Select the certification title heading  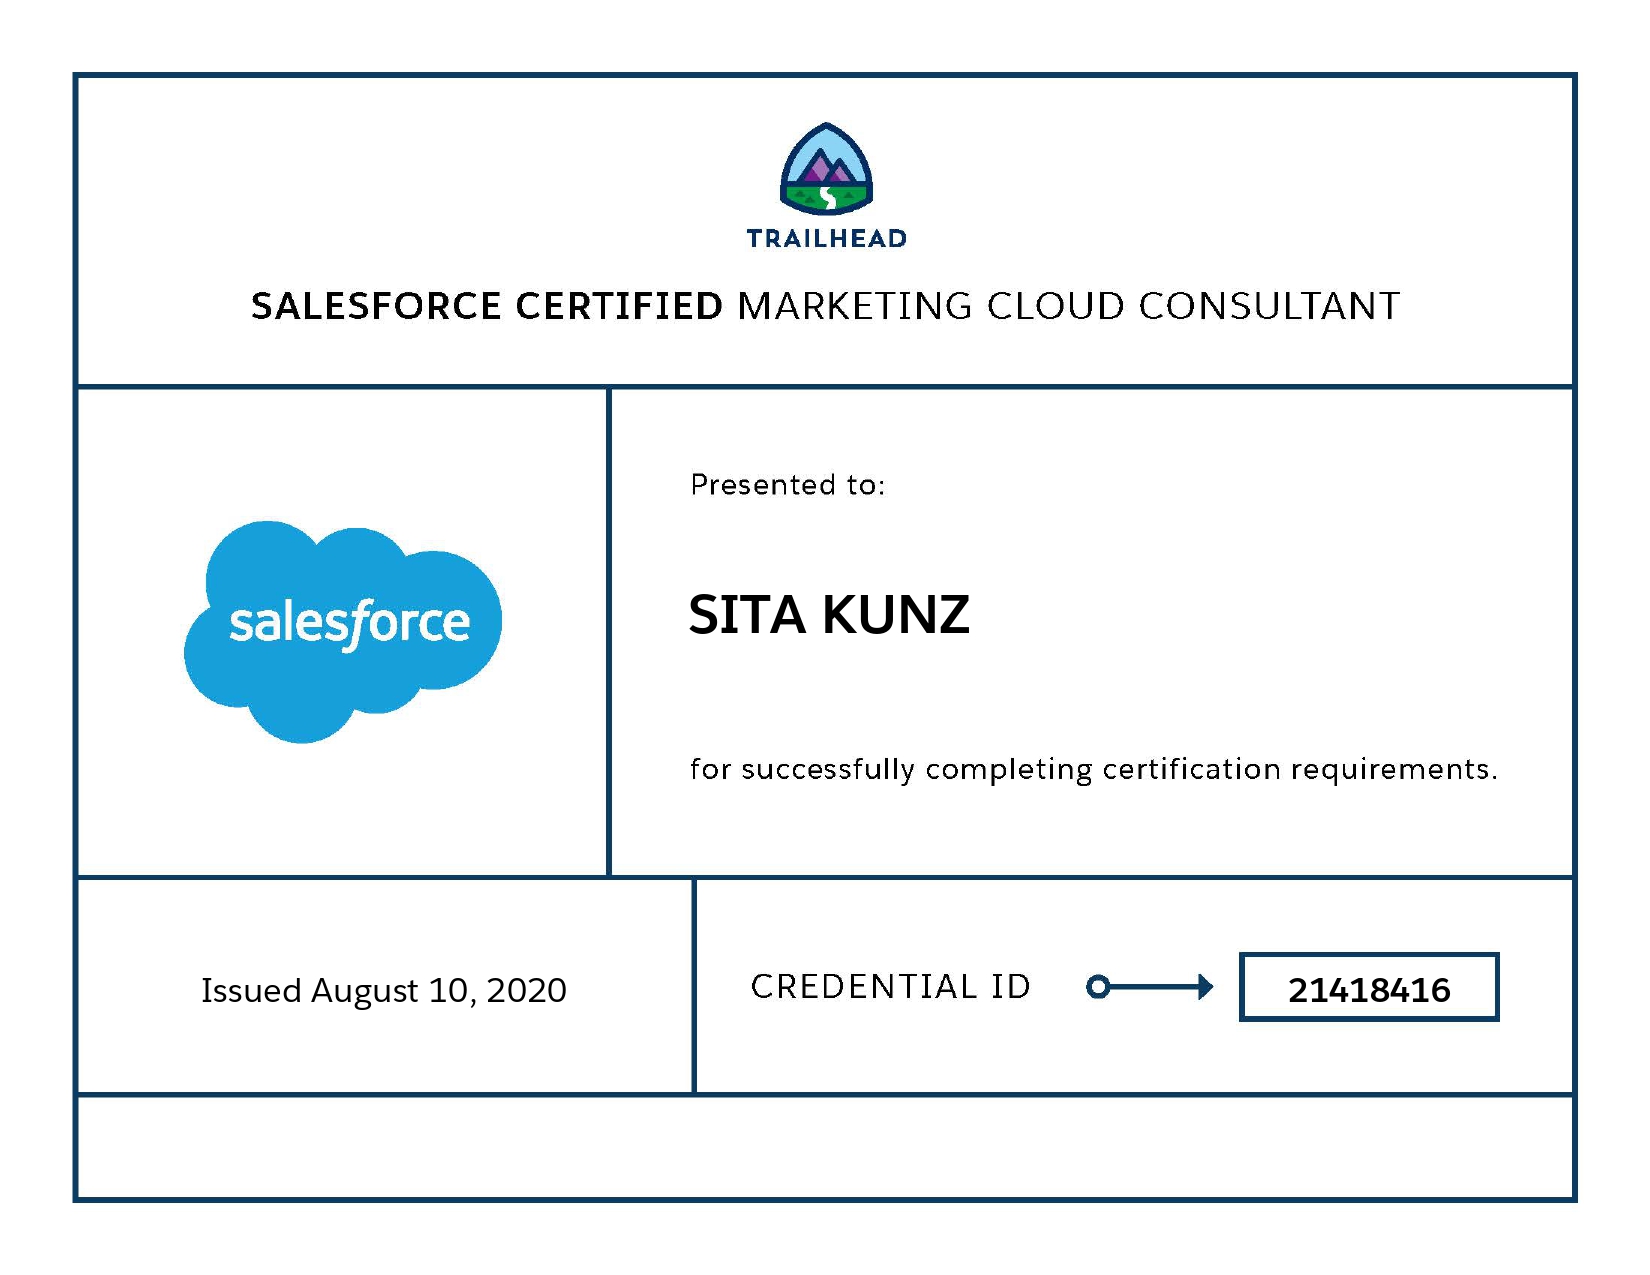click(825, 306)
